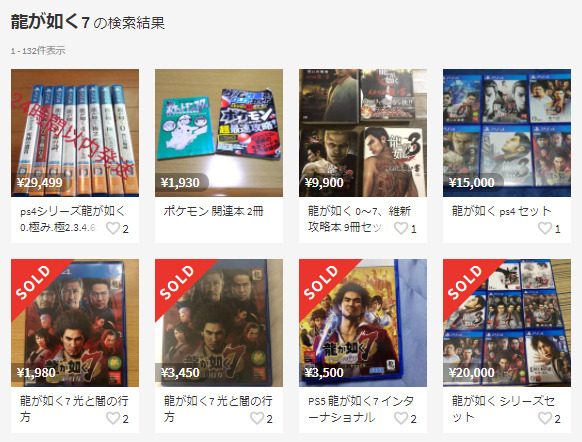The image size is (582, 442).
Task: Open the sold ¥3,450 龍が如く7 photo
Action: [x=219, y=323]
